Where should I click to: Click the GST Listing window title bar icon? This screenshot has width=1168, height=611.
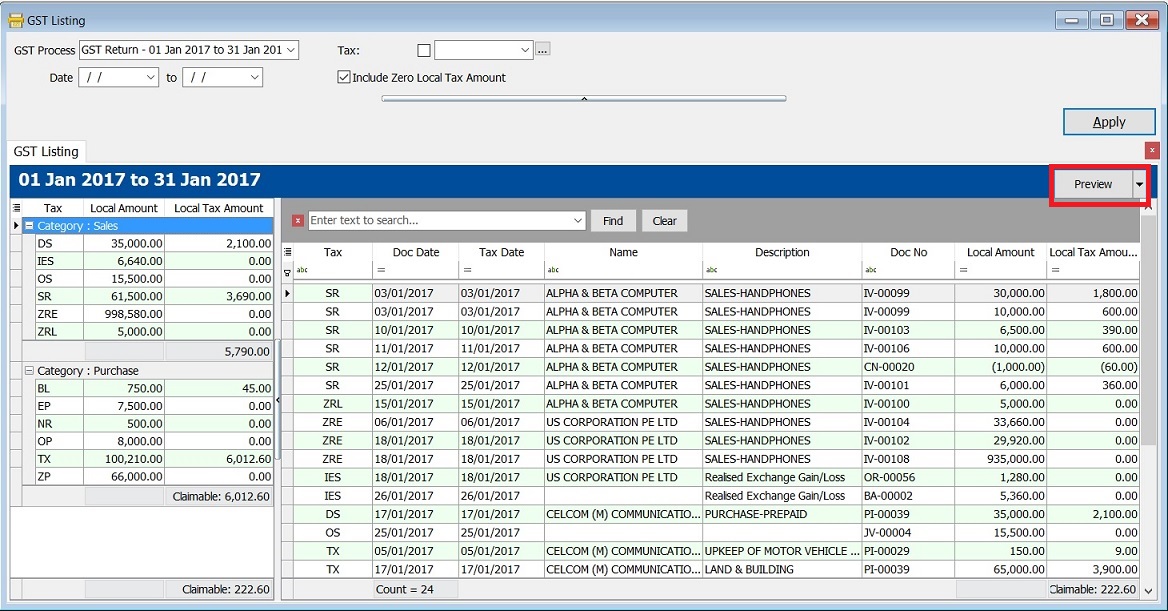15,19
